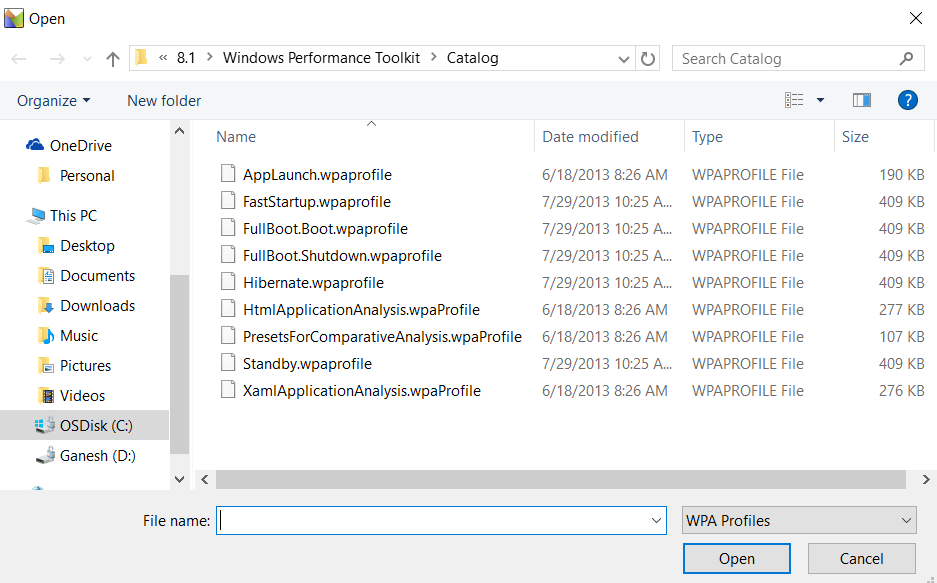Click Windows Performance Toolkit breadcrumb

(x=321, y=58)
